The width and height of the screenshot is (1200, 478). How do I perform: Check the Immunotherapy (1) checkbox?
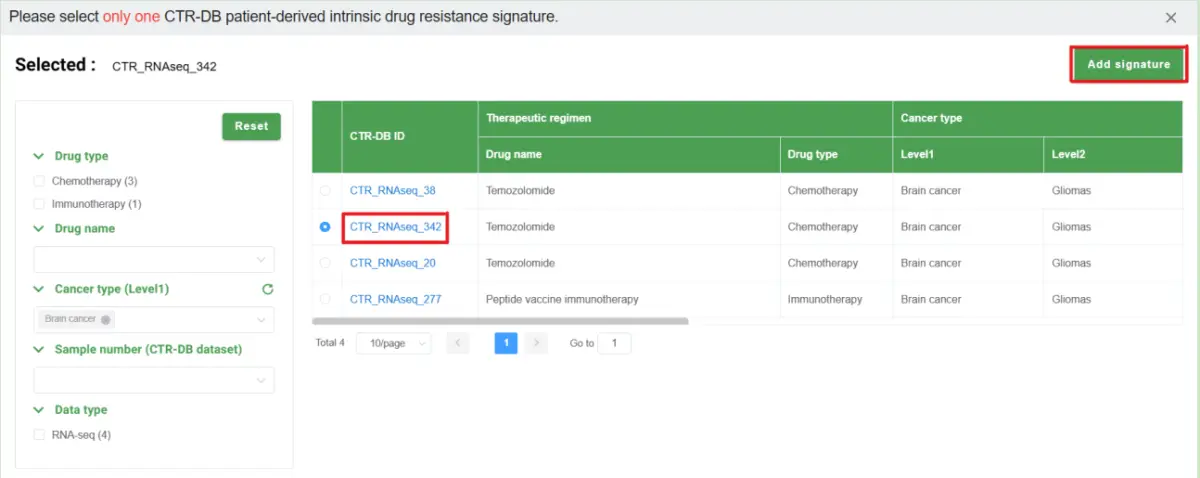39,204
